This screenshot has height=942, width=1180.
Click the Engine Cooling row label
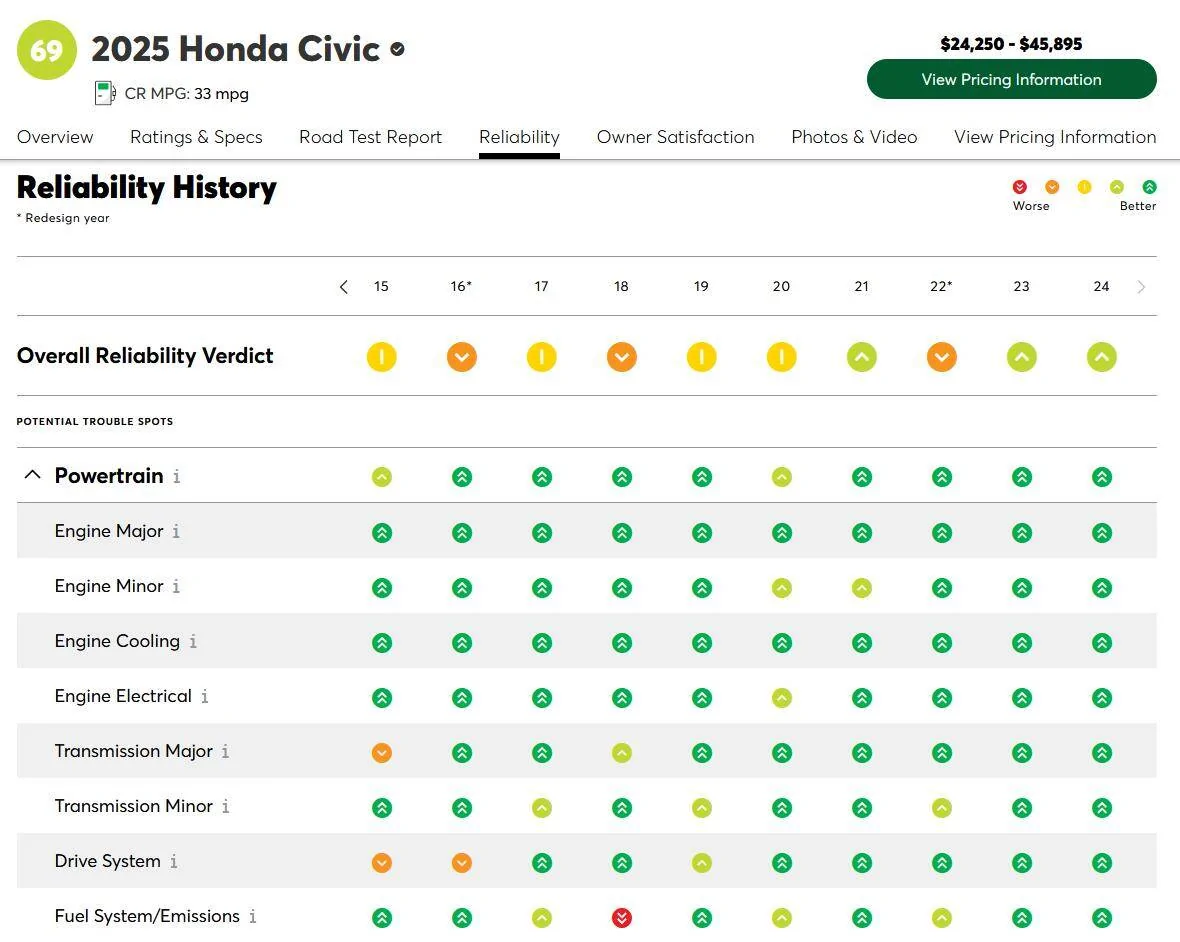(x=117, y=641)
